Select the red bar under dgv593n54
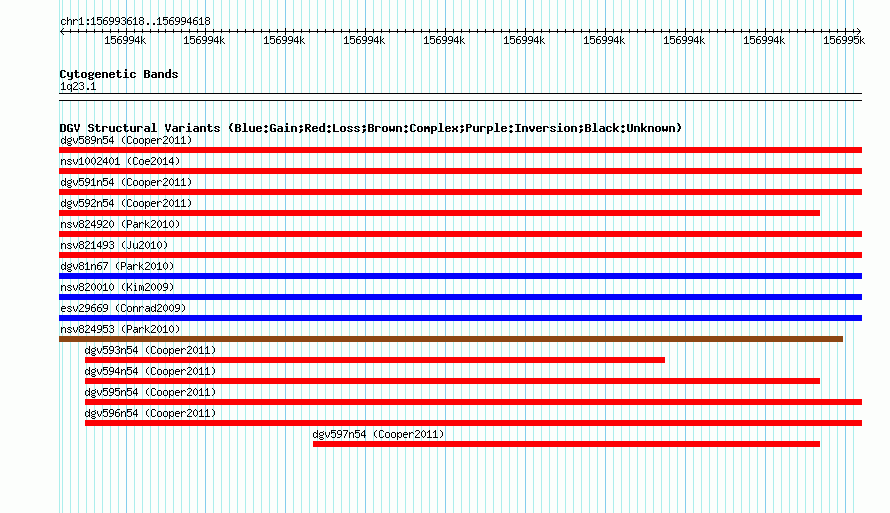 tap(375, 360)
